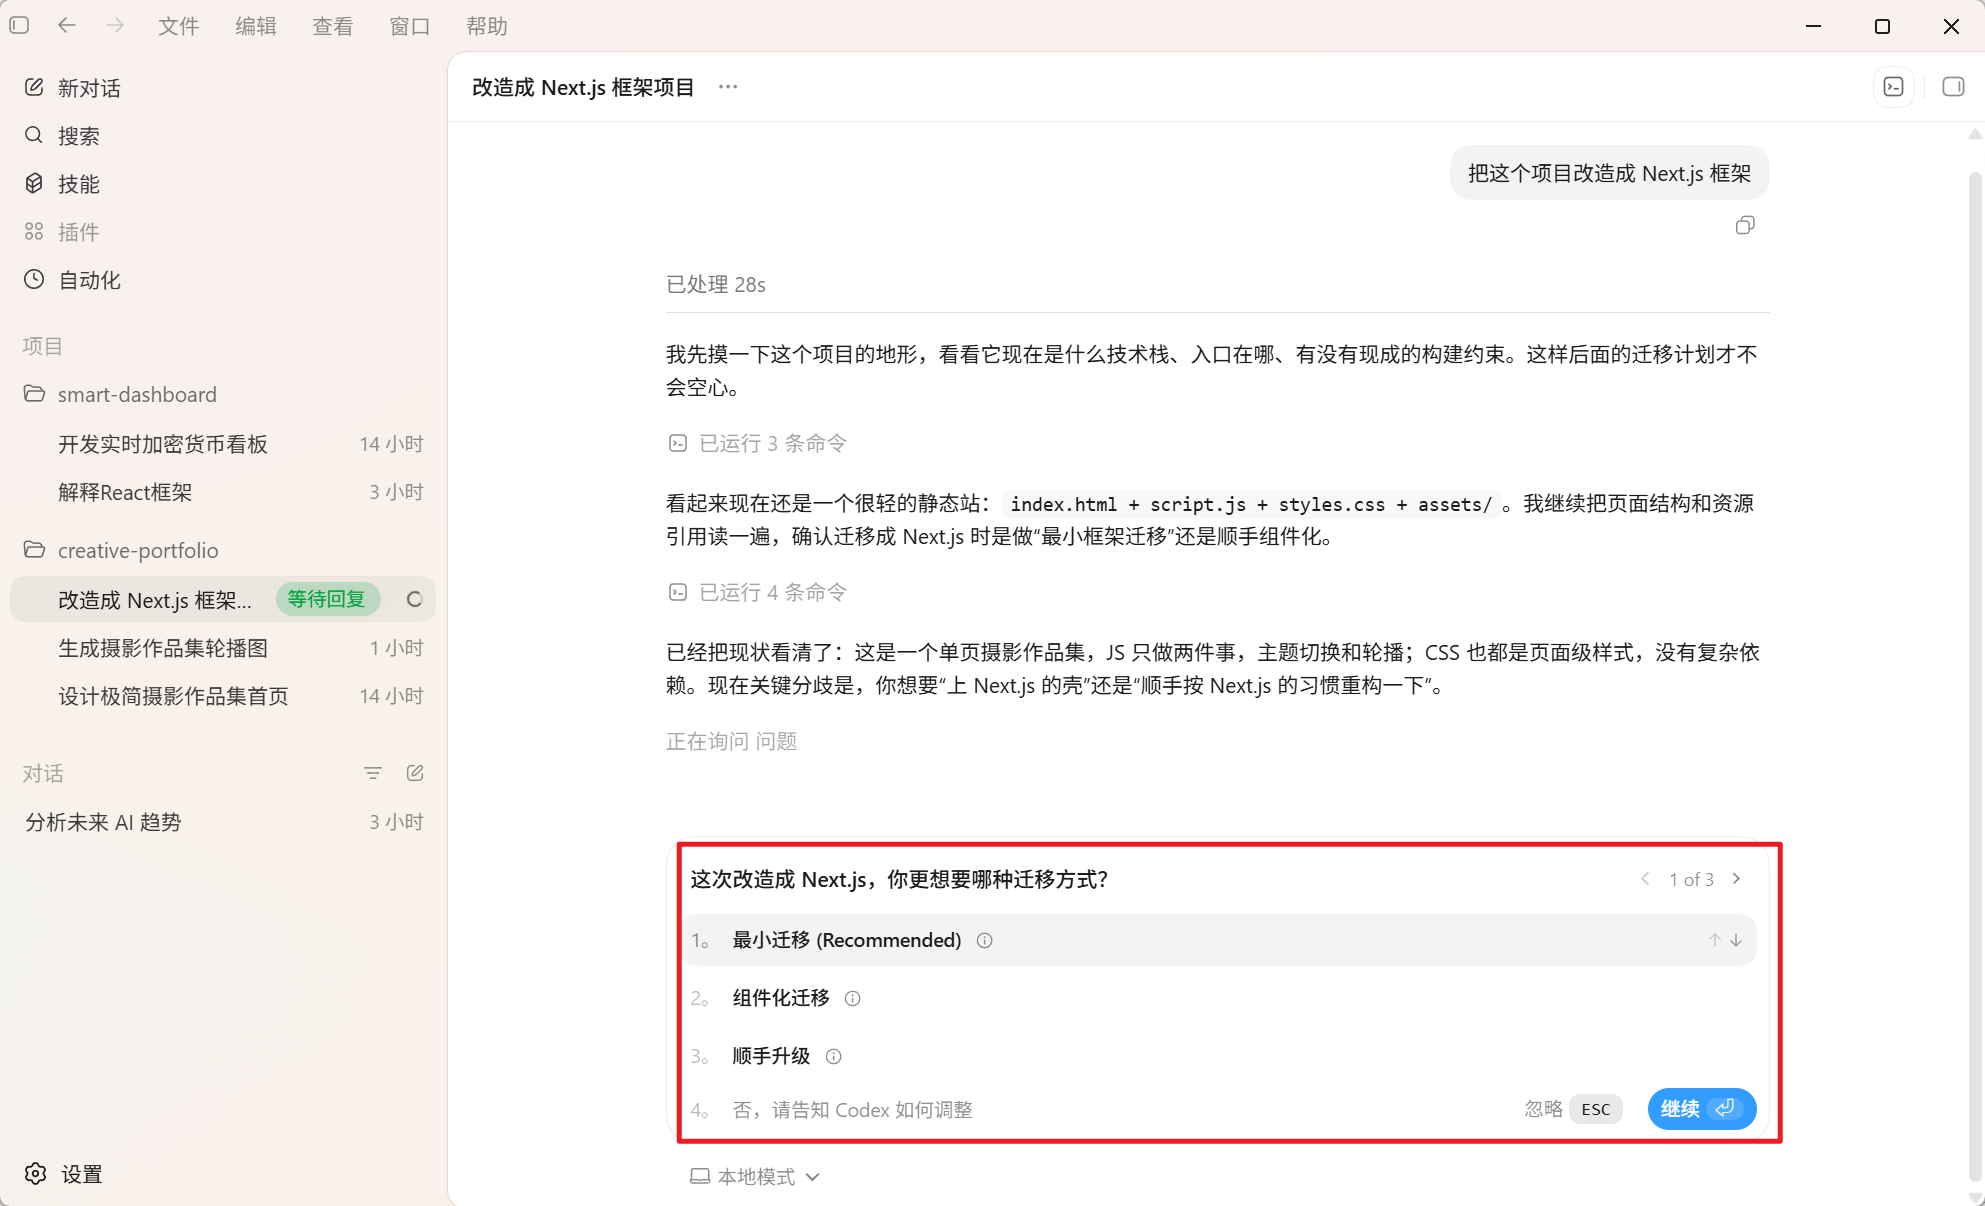Image resolution: width=1985 pixels, height=1206 pixels.
Task: Open the 查看 menu
Action: tap(333, 26)
